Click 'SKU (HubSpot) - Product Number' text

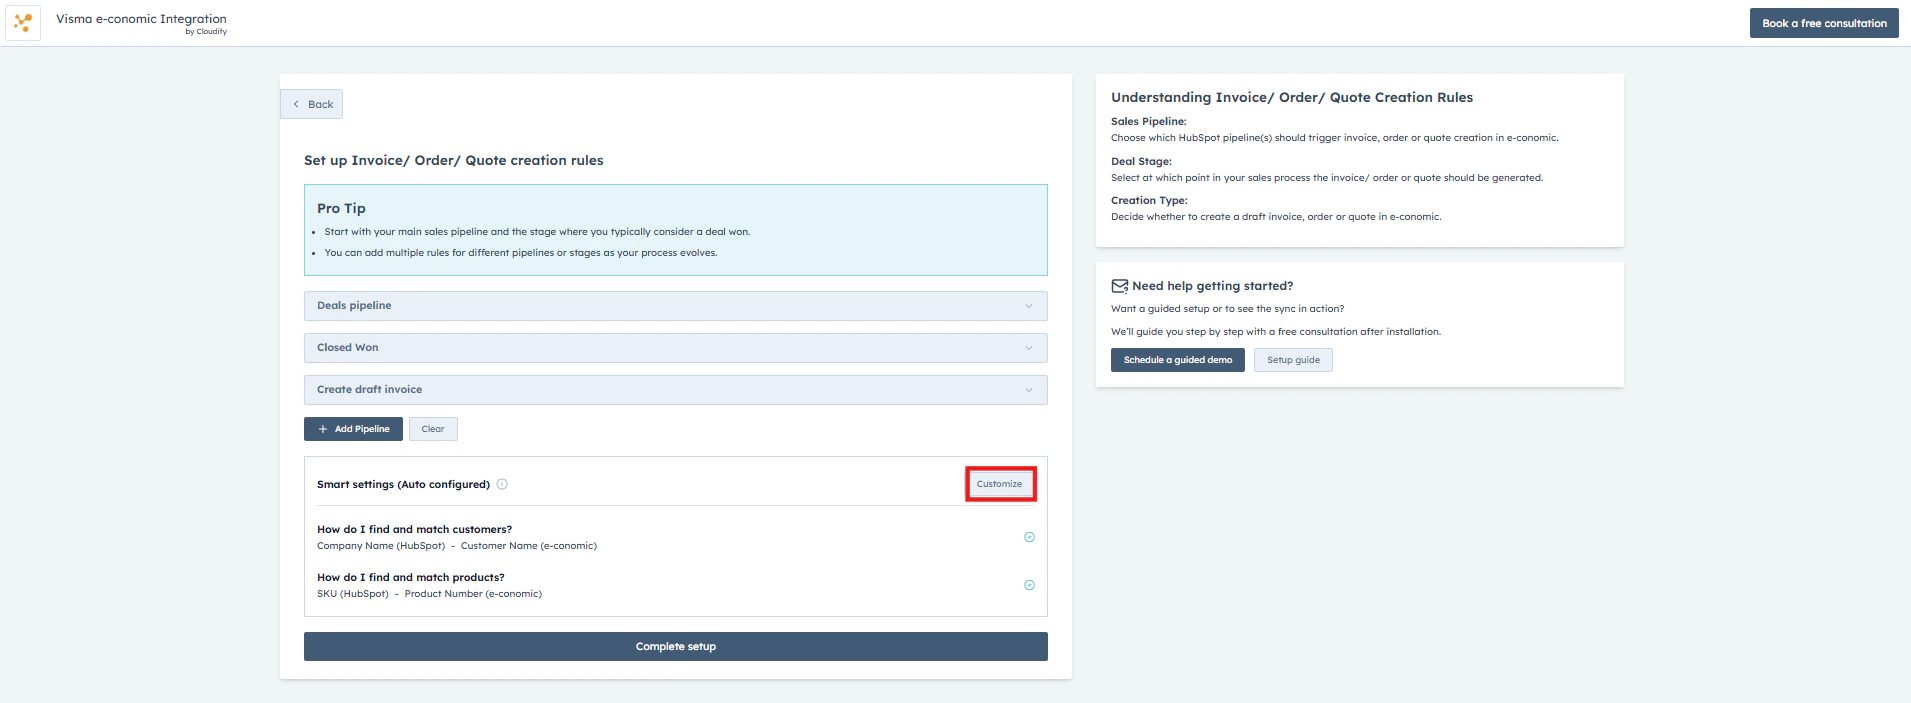pyautogui.click(x=429, y=594)
